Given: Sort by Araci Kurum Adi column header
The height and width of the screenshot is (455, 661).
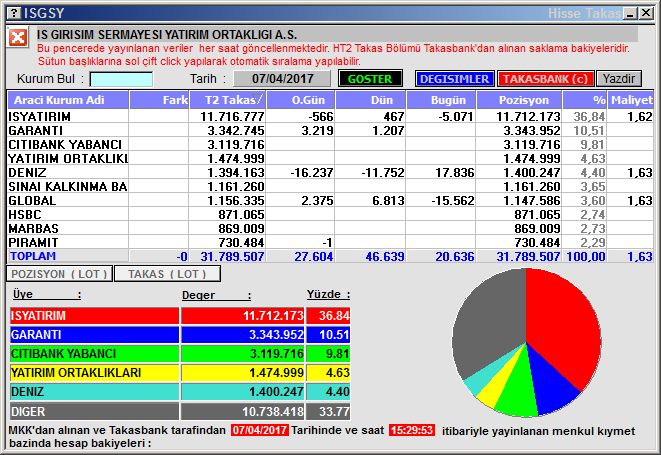Looking at the screenshot, I should pos(68,100).
